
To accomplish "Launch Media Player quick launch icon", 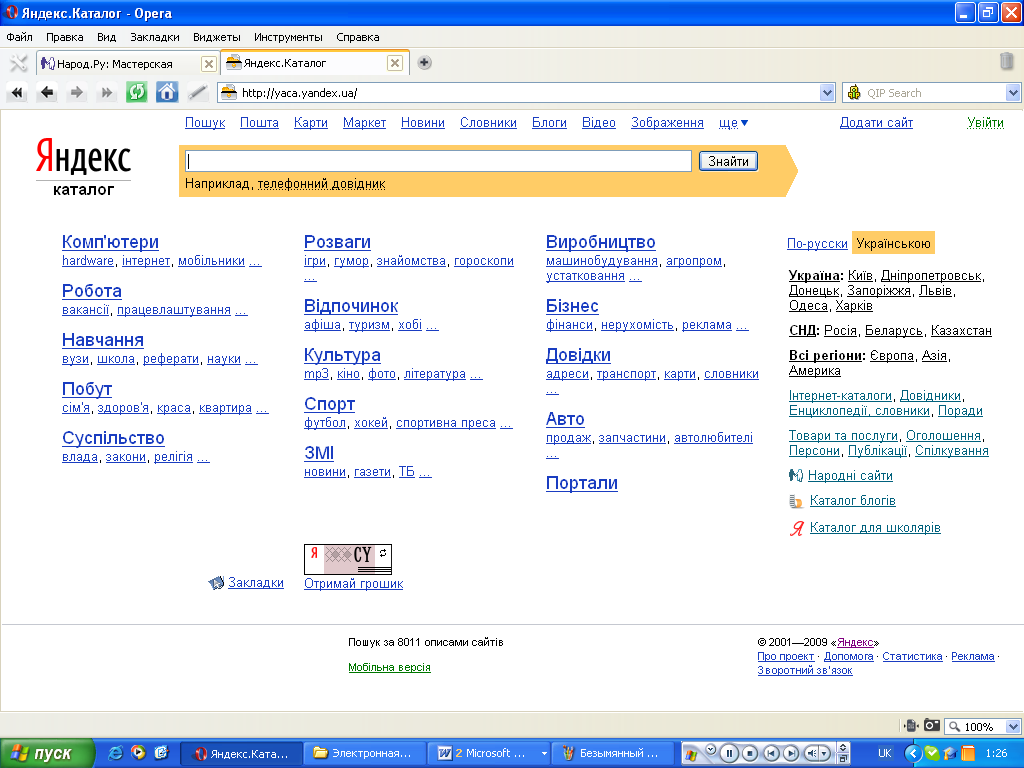I will [138, 752].
